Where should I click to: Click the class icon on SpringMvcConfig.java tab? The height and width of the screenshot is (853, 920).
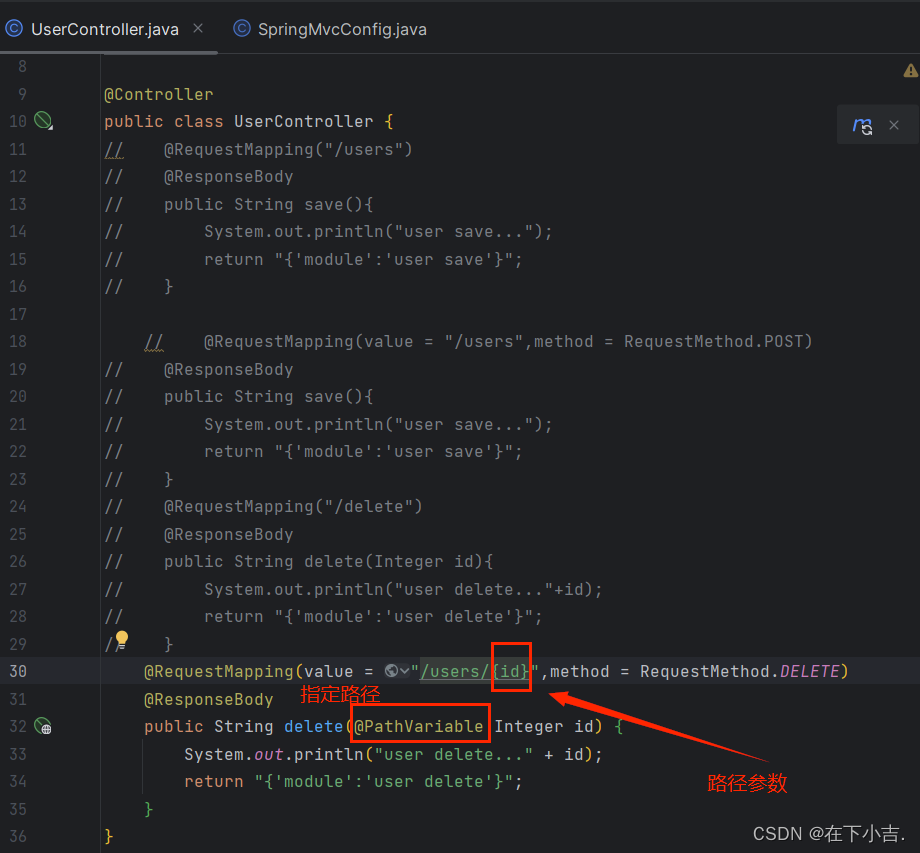(242, 28)
